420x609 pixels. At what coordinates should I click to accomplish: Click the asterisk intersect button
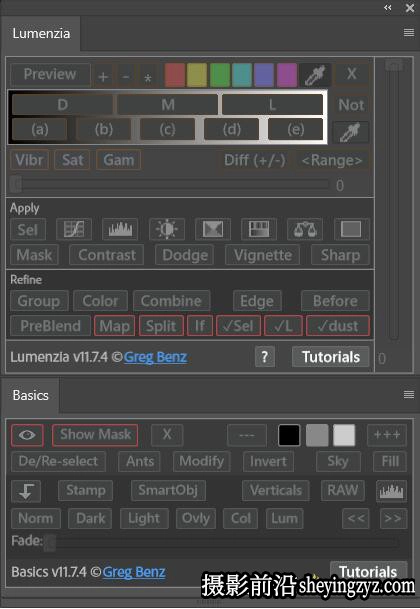[148, 77]
